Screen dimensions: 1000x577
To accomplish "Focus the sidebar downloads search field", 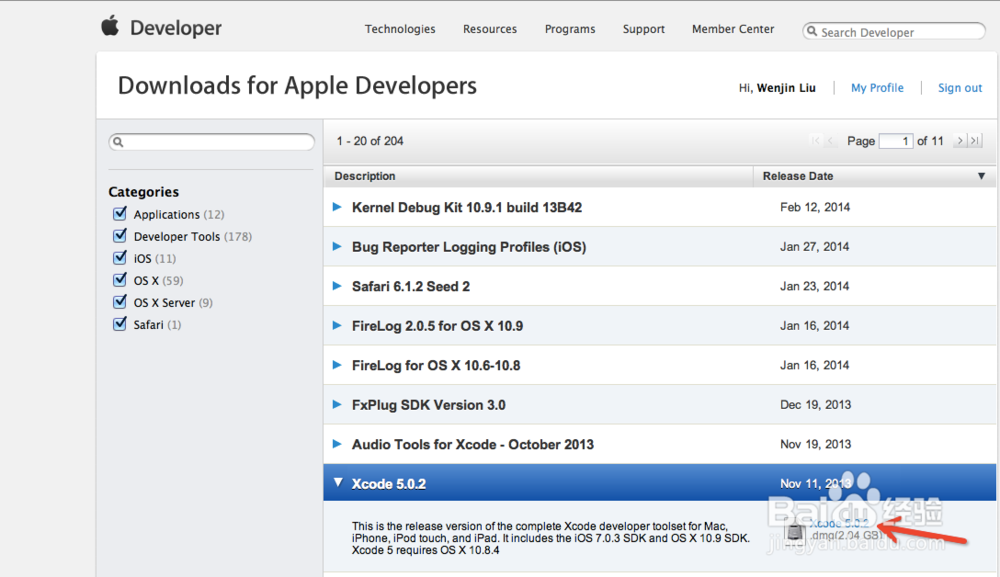I will pos(212,142).
